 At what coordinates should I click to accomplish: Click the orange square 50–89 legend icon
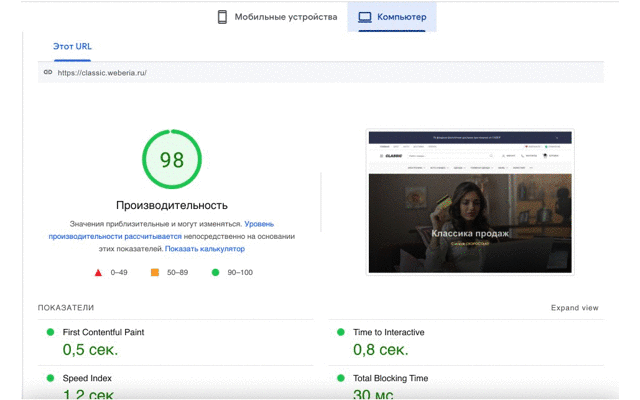(155, 272)
